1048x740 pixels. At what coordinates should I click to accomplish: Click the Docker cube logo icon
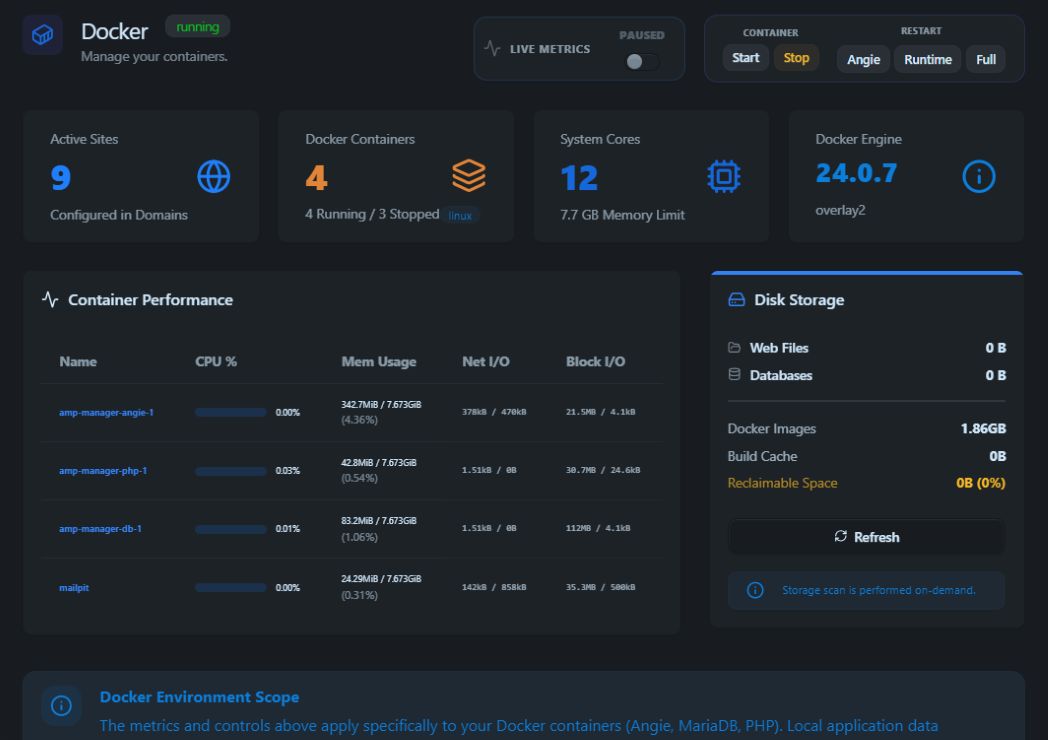coord(42,35)
